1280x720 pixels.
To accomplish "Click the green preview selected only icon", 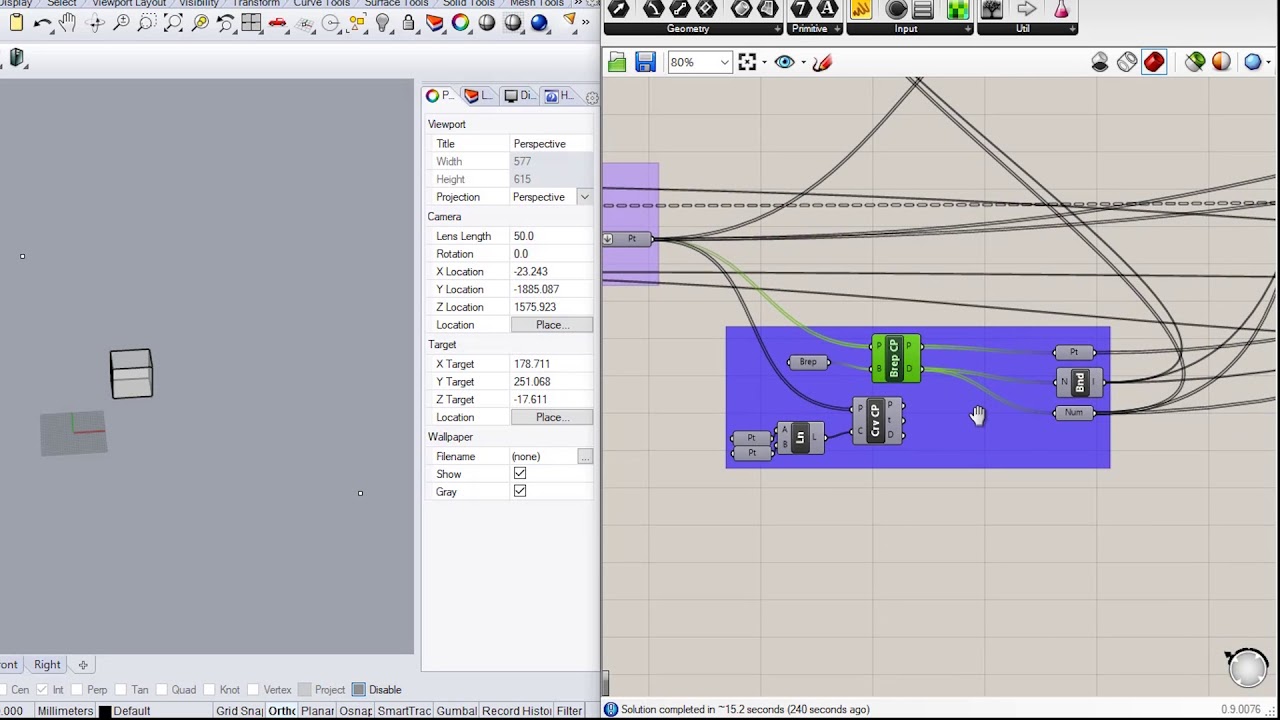I will coord(1195,62).
